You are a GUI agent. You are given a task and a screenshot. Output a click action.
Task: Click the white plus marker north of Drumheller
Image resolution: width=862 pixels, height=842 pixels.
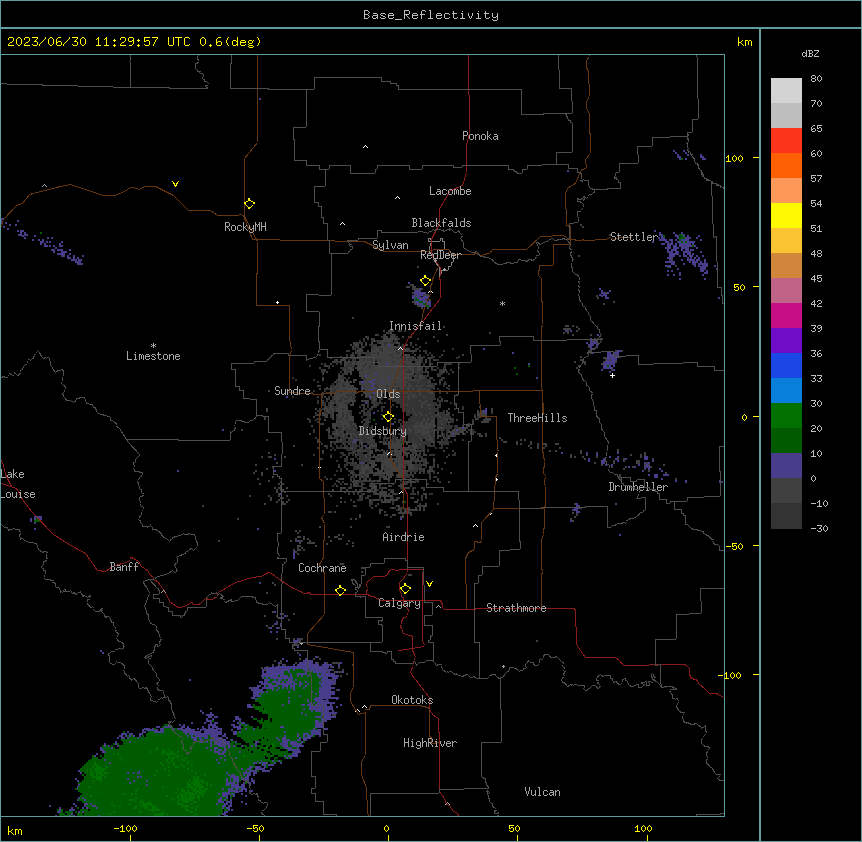[612, 375]
